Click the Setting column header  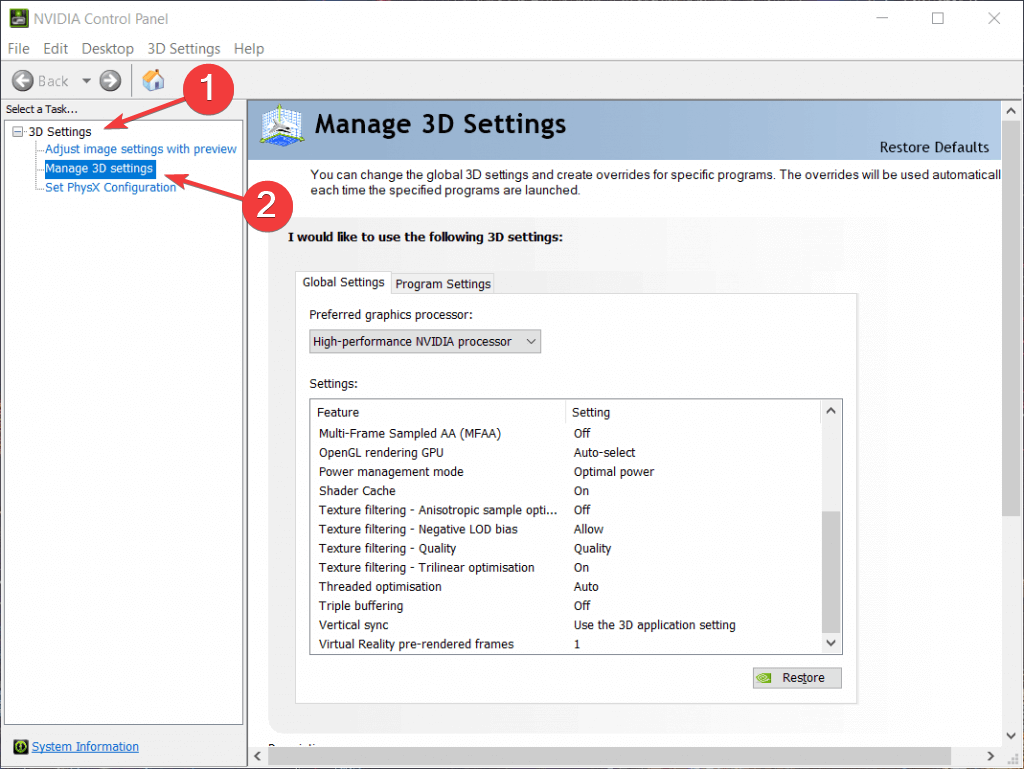coord(692,413)
